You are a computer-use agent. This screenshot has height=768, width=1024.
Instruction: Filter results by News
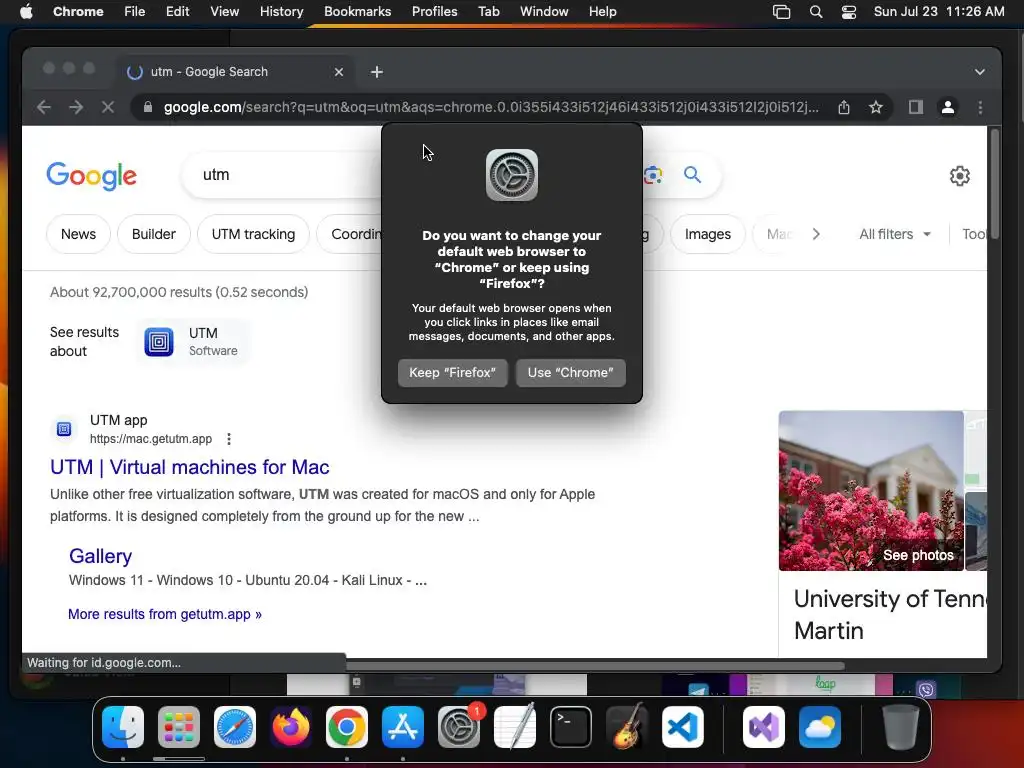point(78,234)
